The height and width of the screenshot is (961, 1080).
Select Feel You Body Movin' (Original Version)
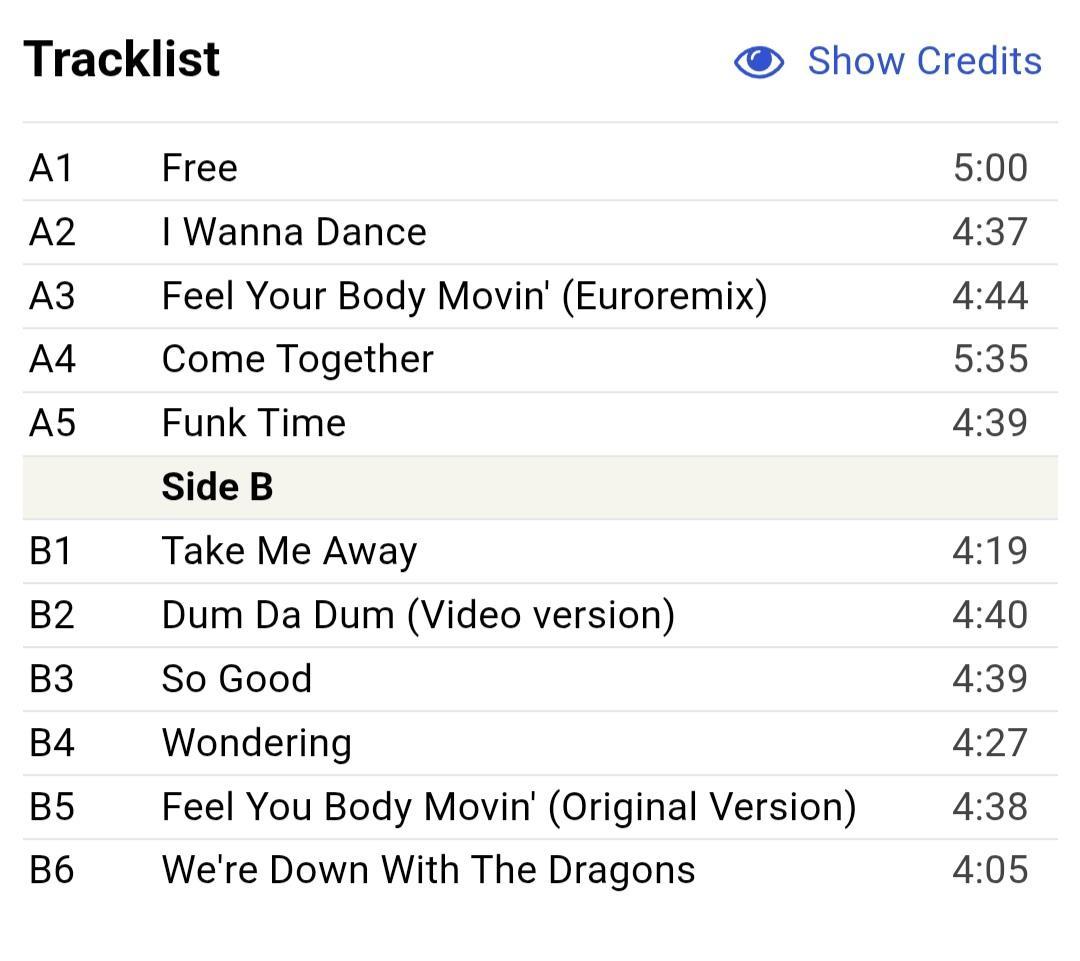click(x=509, y=807)
